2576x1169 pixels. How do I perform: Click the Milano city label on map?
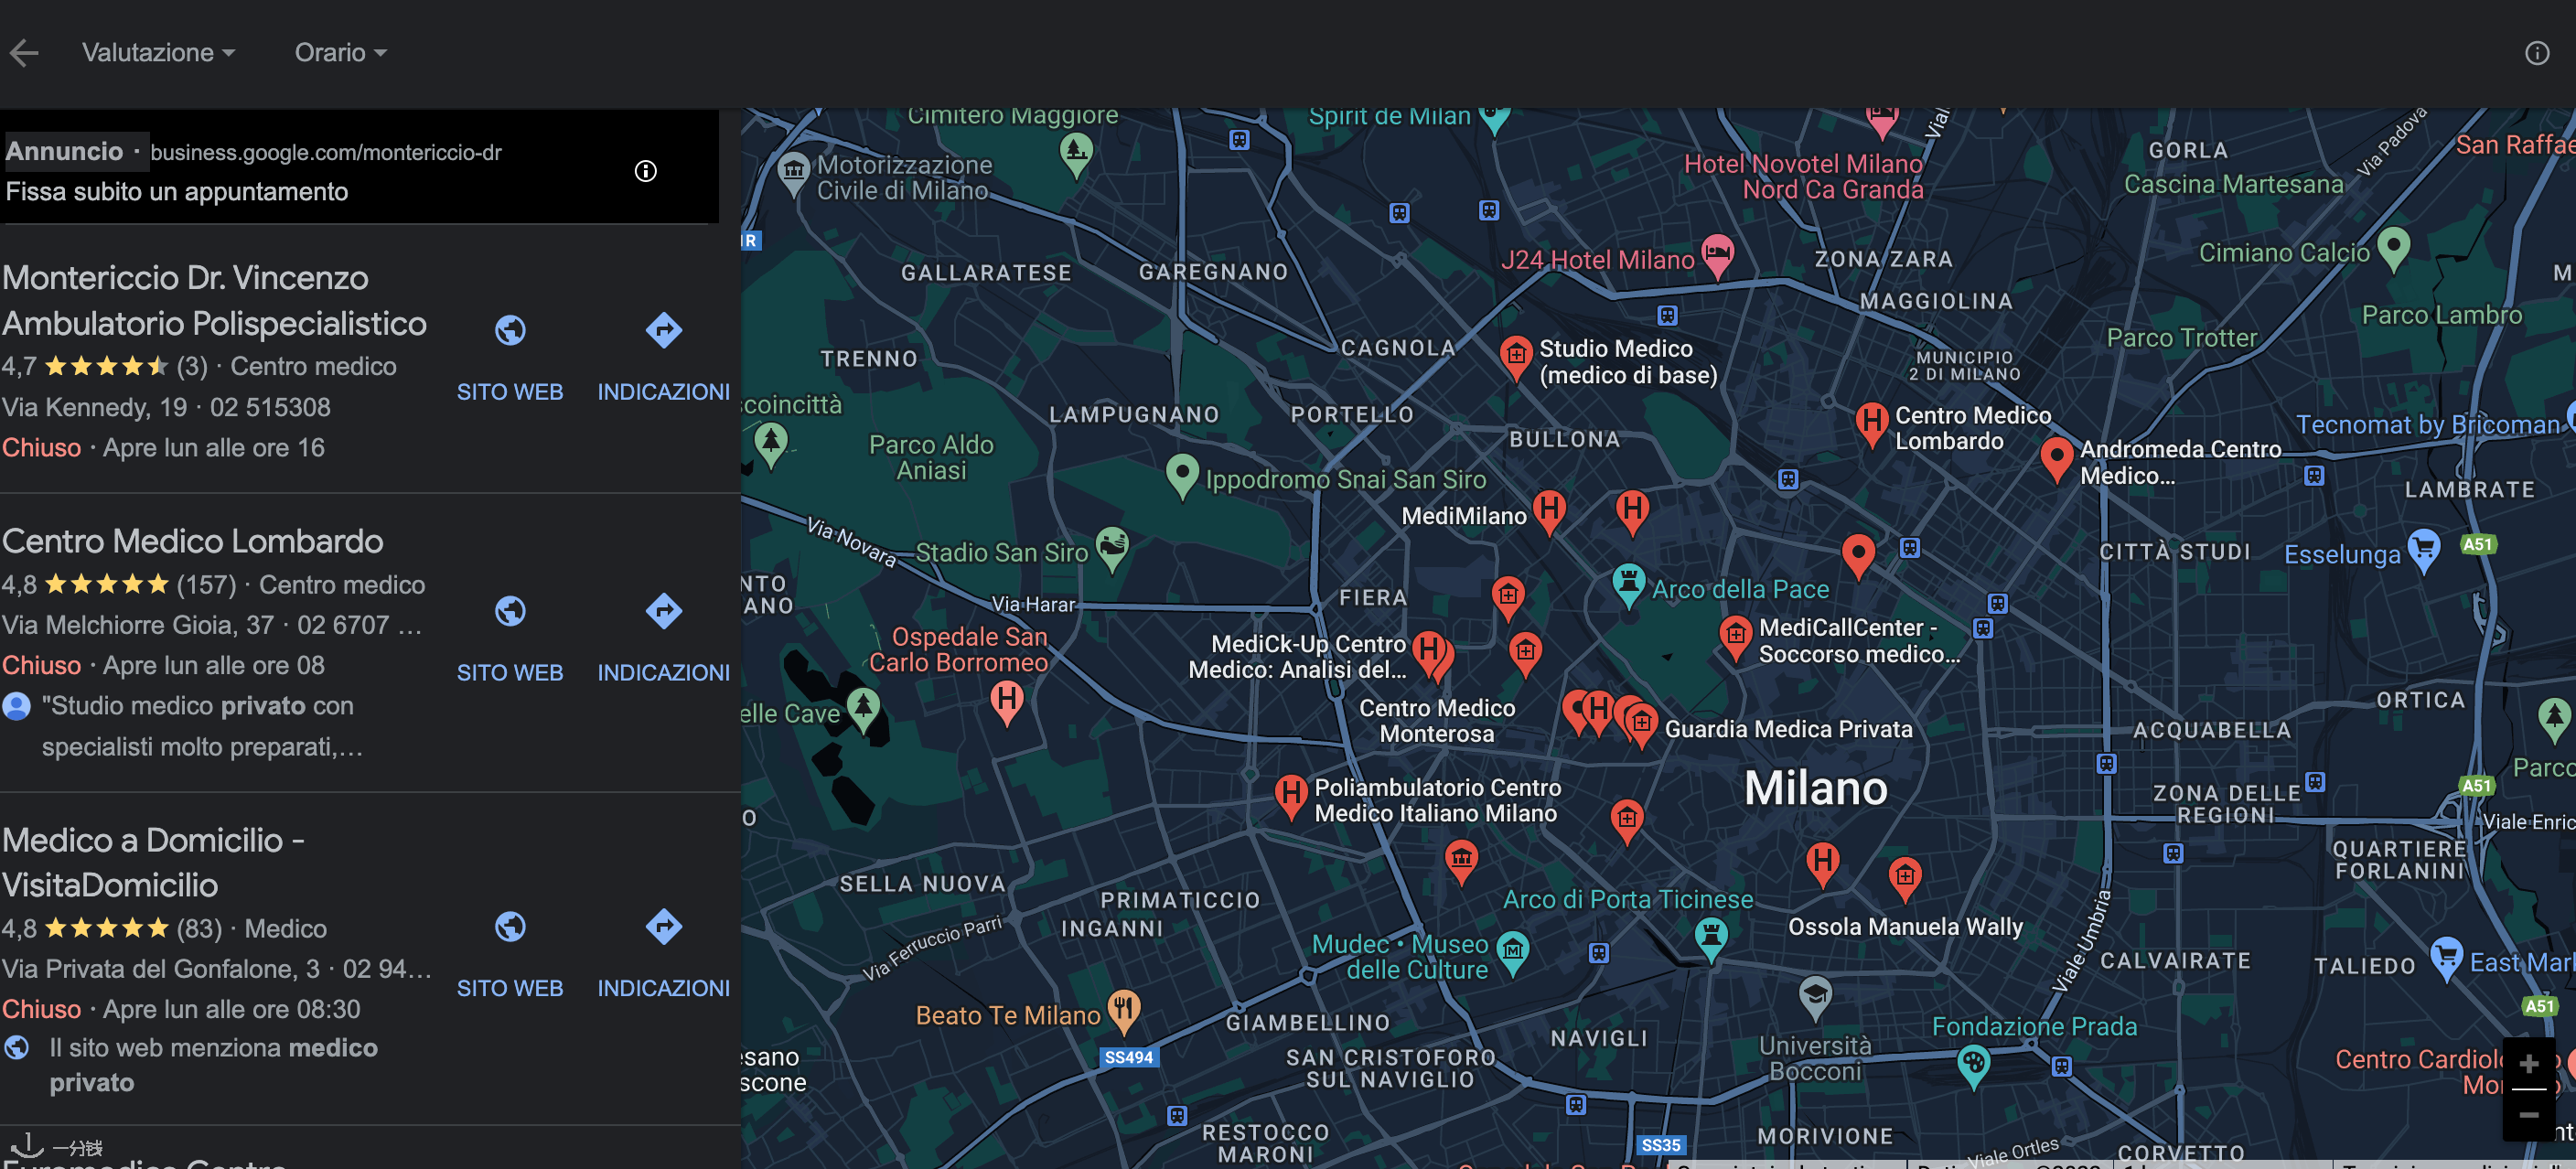click(x=1816, y=788)
